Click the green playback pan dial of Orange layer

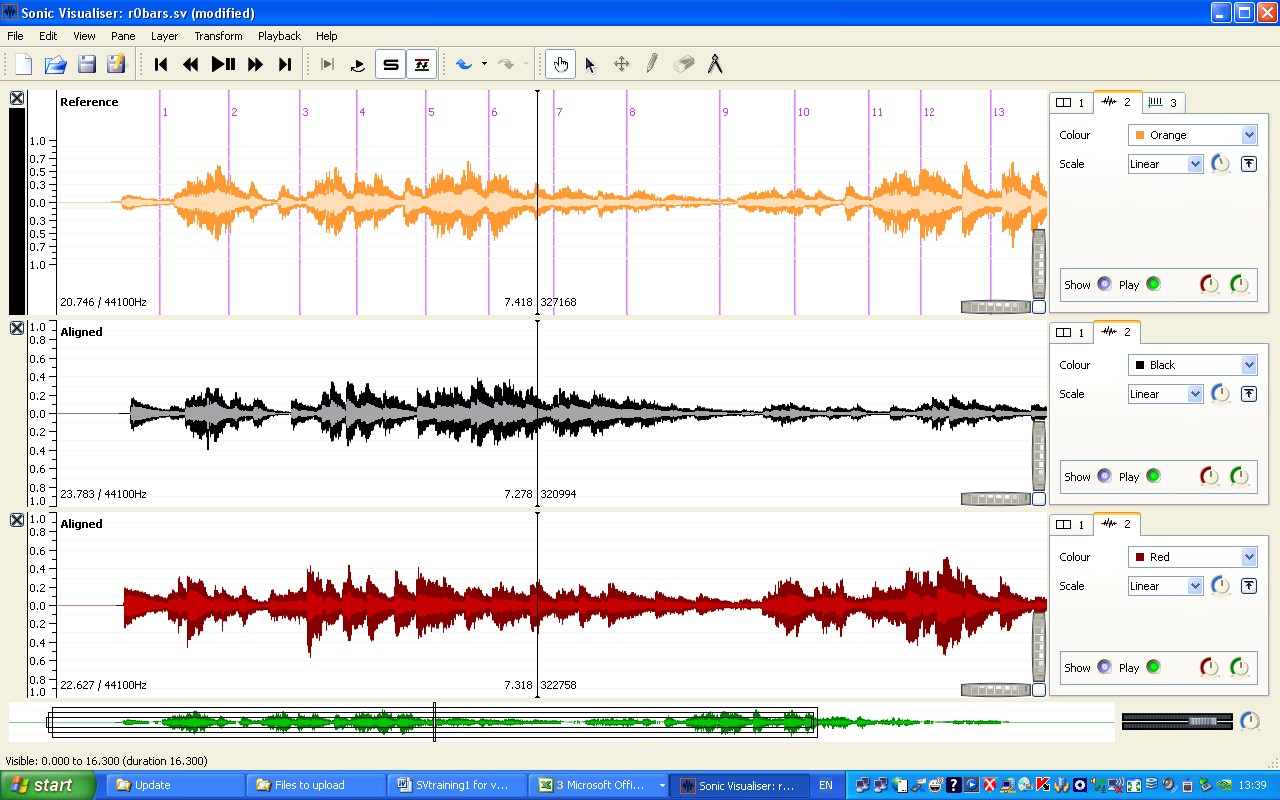point(1240,284)
